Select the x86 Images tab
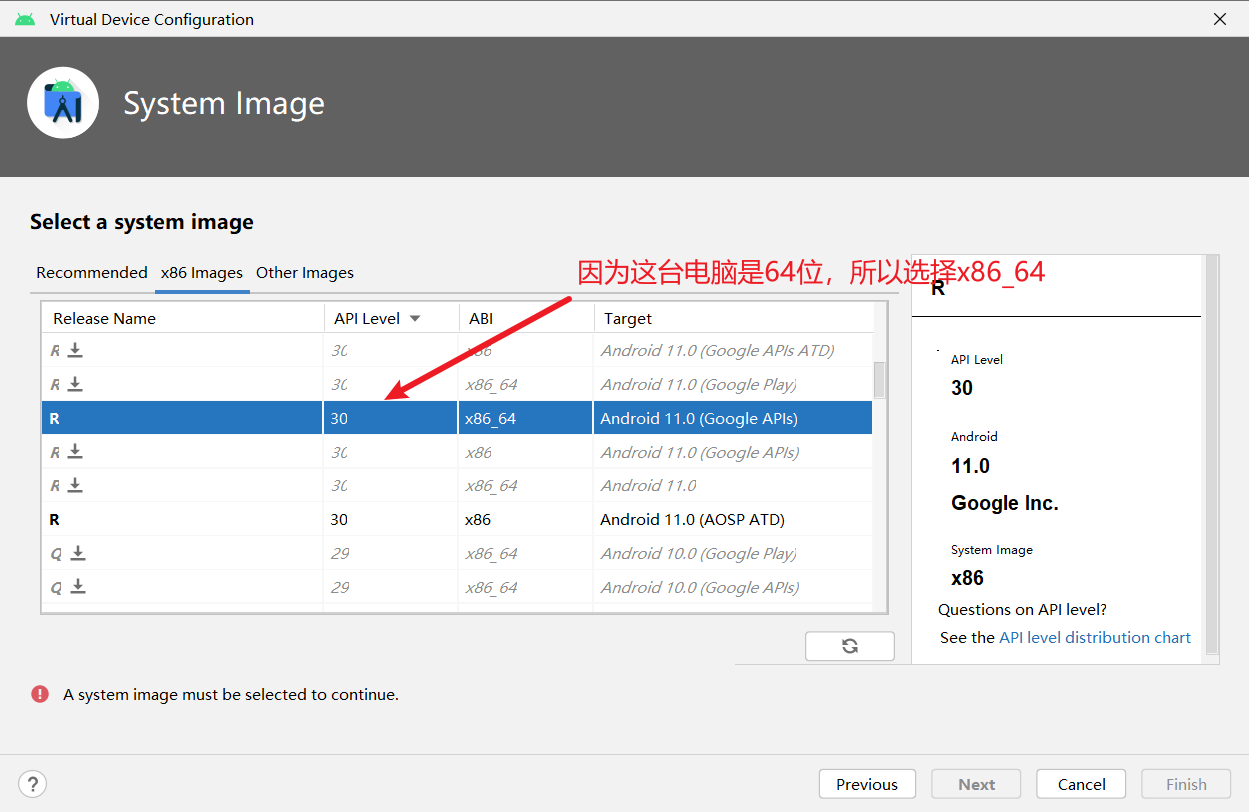1249x812 pixels. [x=202, y=272]
